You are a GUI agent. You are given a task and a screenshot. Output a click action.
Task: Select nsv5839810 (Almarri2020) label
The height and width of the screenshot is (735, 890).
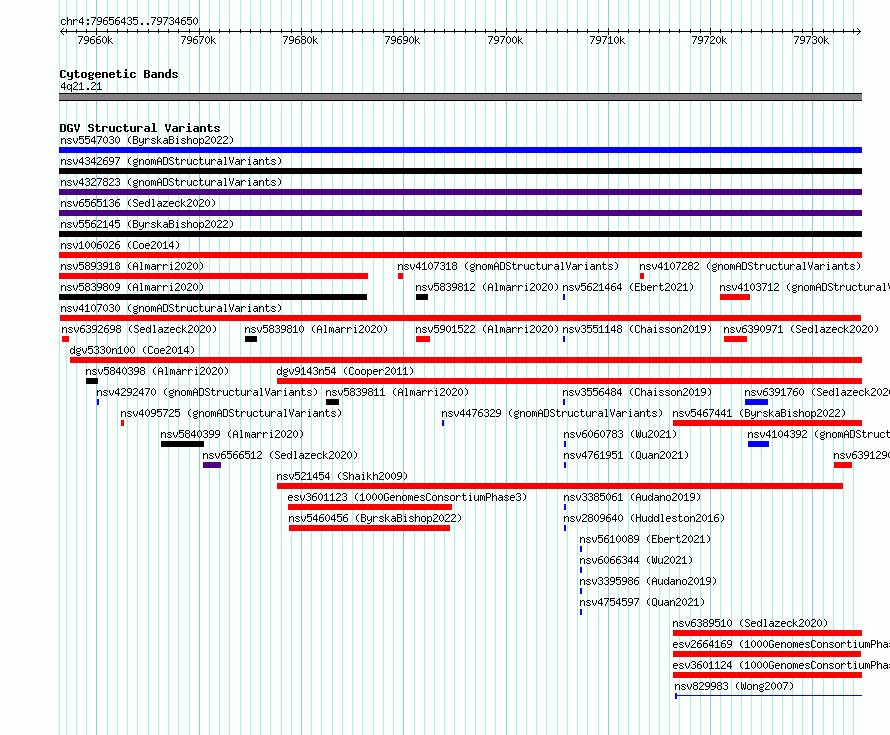coord(316,329)
